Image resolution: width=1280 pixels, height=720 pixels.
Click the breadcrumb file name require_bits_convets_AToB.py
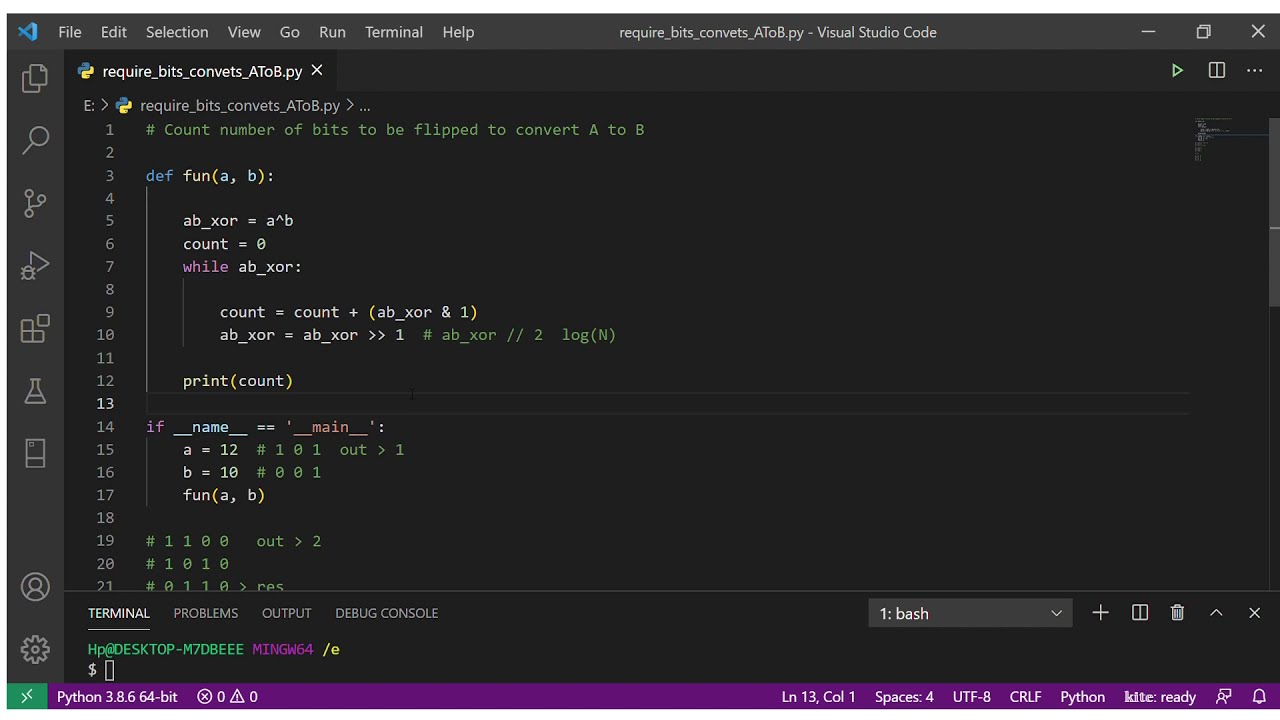coord(240,105)
